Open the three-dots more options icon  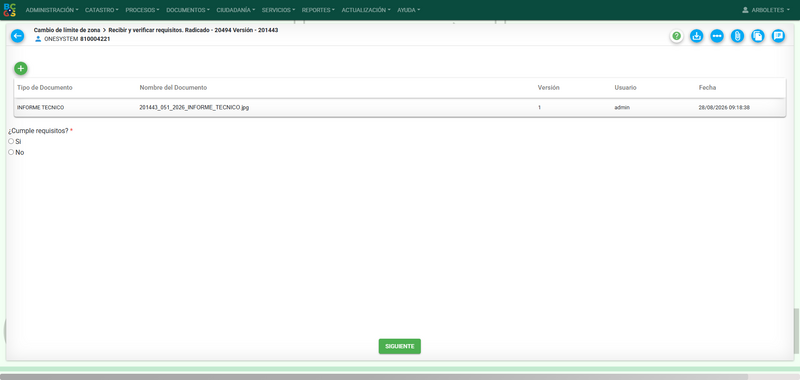(x=717, y=36)
